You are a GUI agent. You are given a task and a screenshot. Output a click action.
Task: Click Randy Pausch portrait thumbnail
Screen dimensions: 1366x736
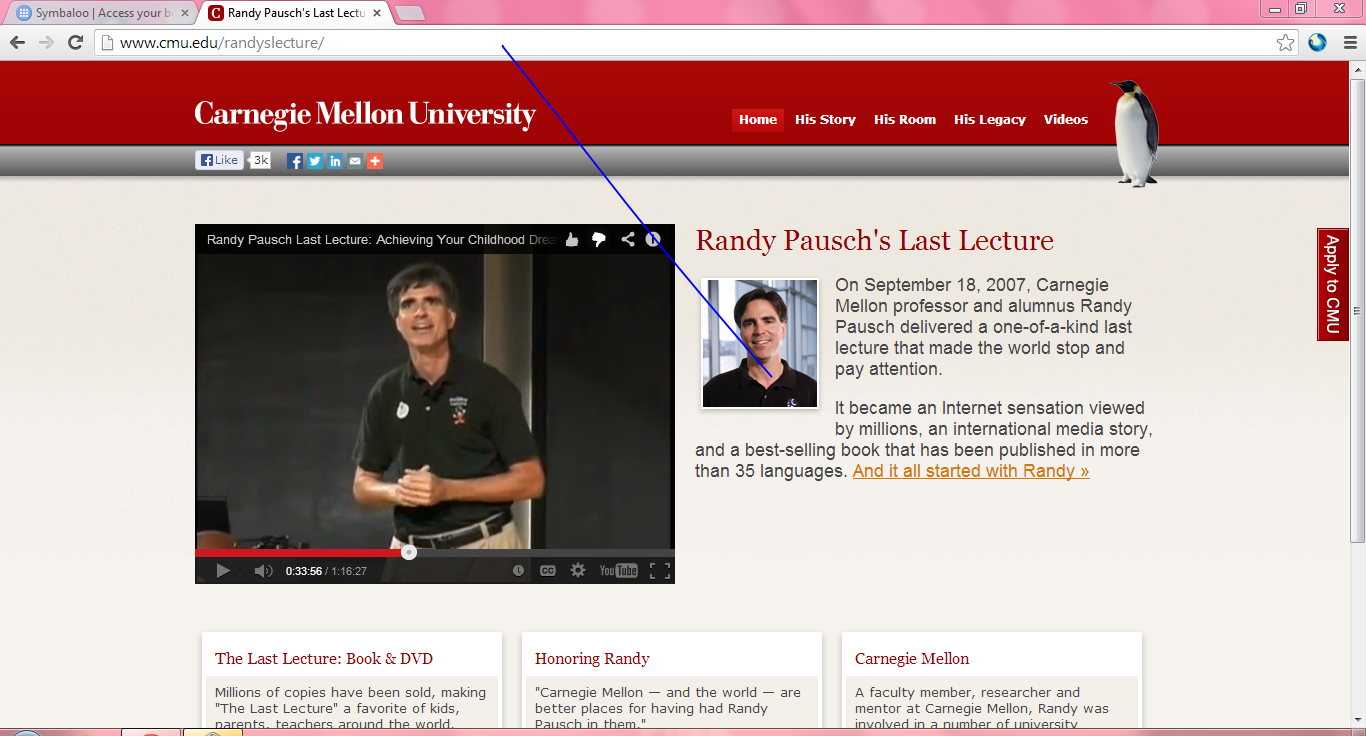click(760, 343)
